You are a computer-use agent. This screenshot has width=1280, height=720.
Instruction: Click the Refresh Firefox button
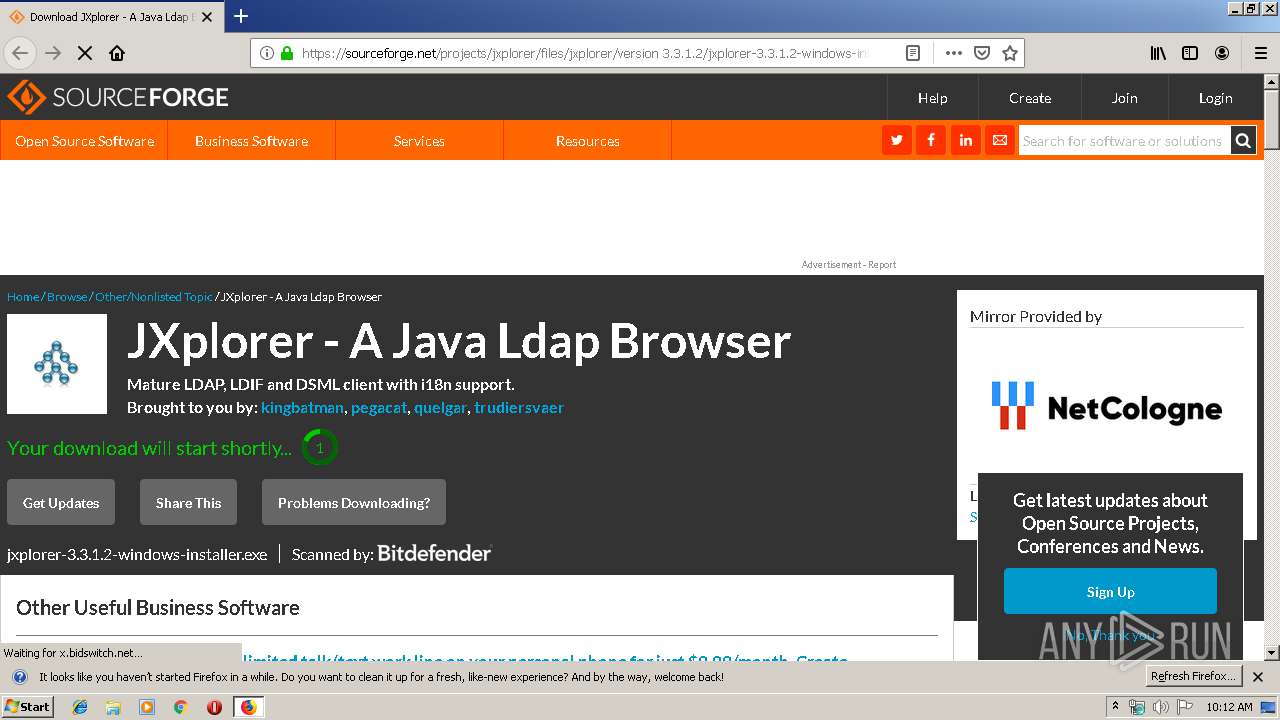[x=1193, y=676]
